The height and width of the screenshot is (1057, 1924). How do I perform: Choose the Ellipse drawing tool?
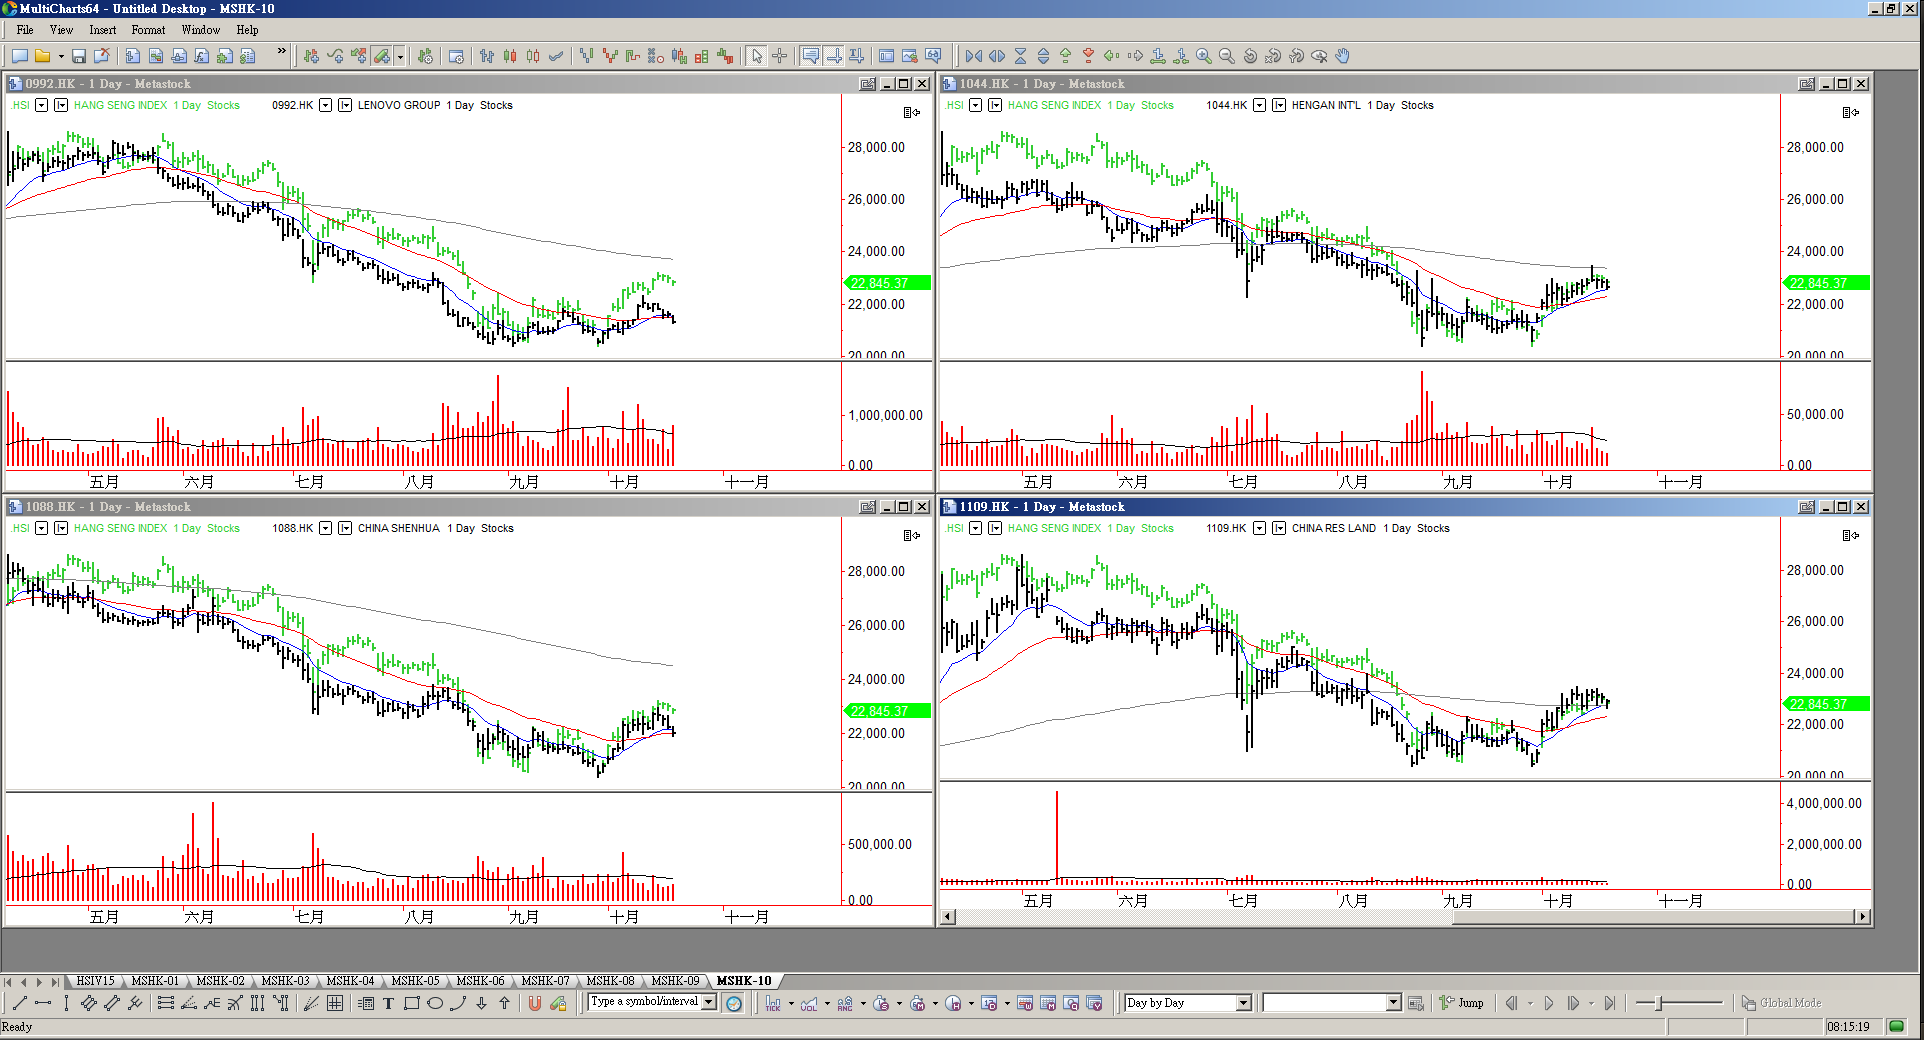click(x=435, y=1003)
